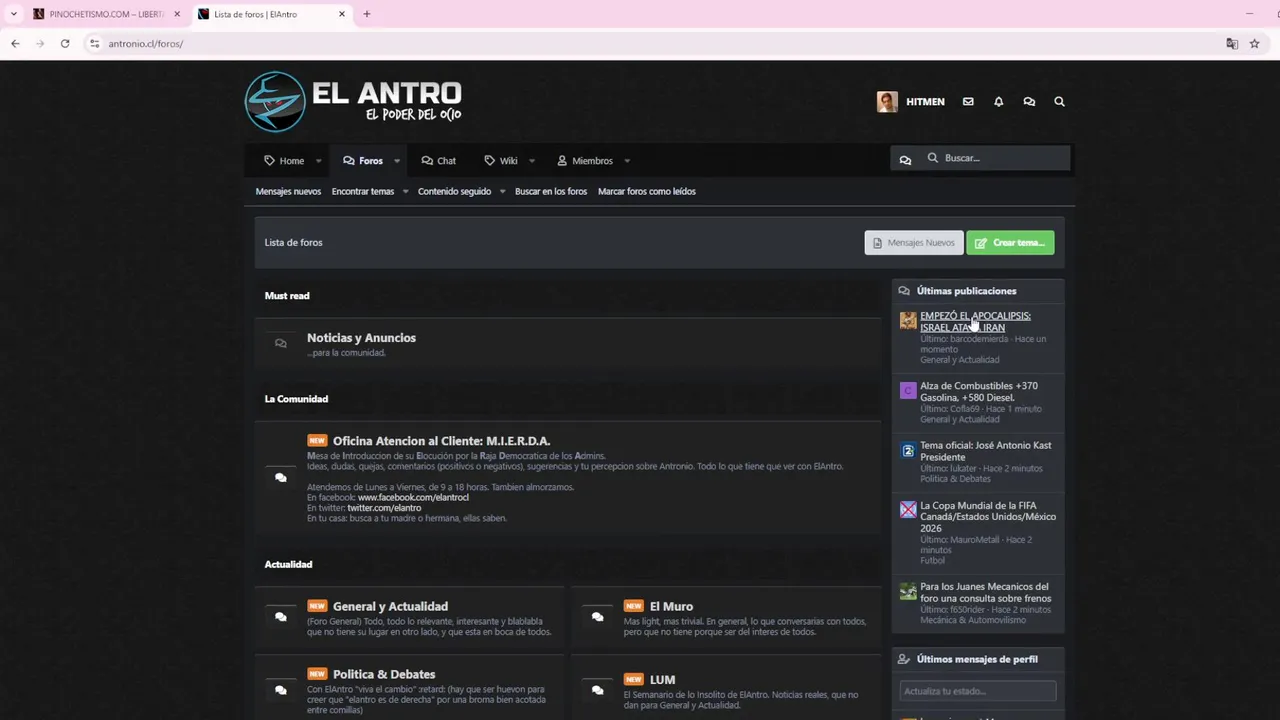Click the MauroMetall poster avatar

click(x=908, y=510)
